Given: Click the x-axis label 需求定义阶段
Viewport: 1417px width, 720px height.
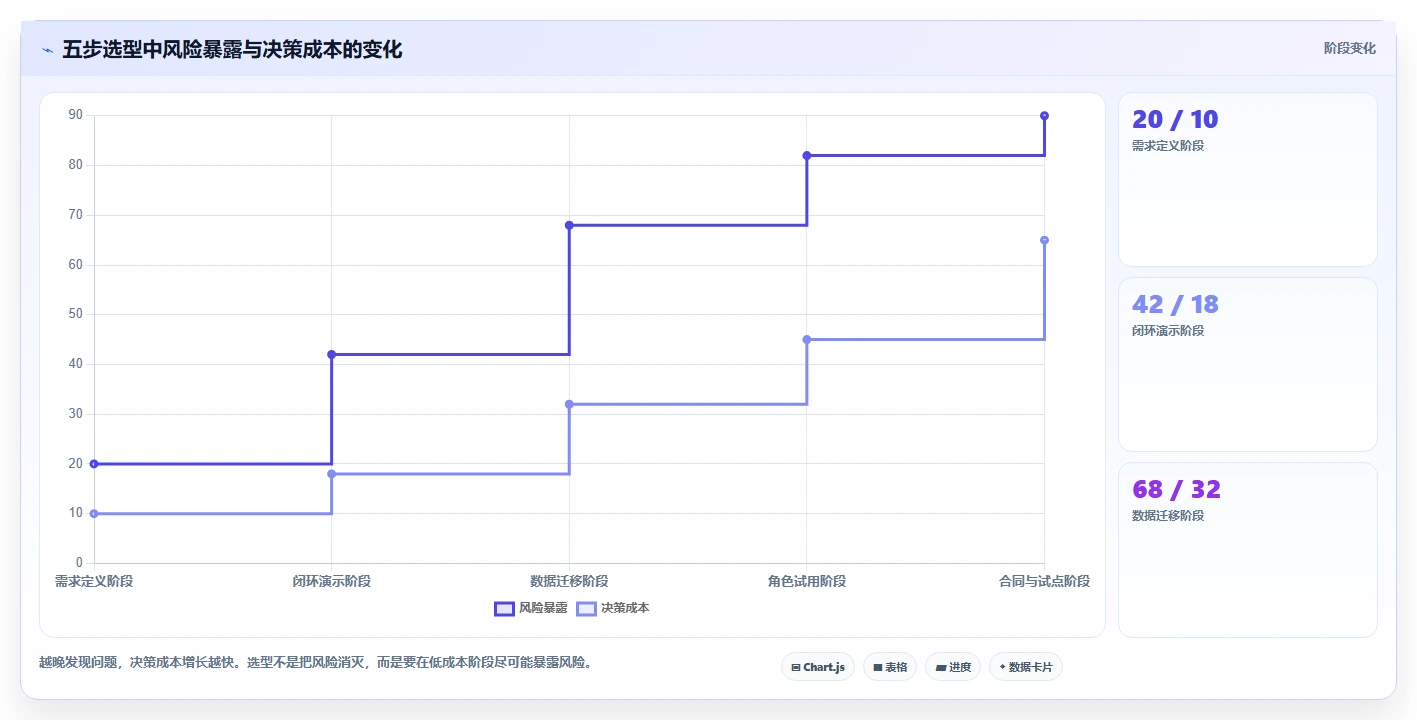Looking at the screenshot, I should (x=94, y=581).
